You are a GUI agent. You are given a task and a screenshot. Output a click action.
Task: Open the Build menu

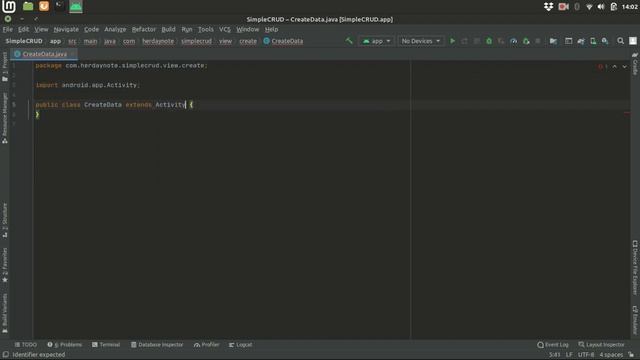click(168, 29)
